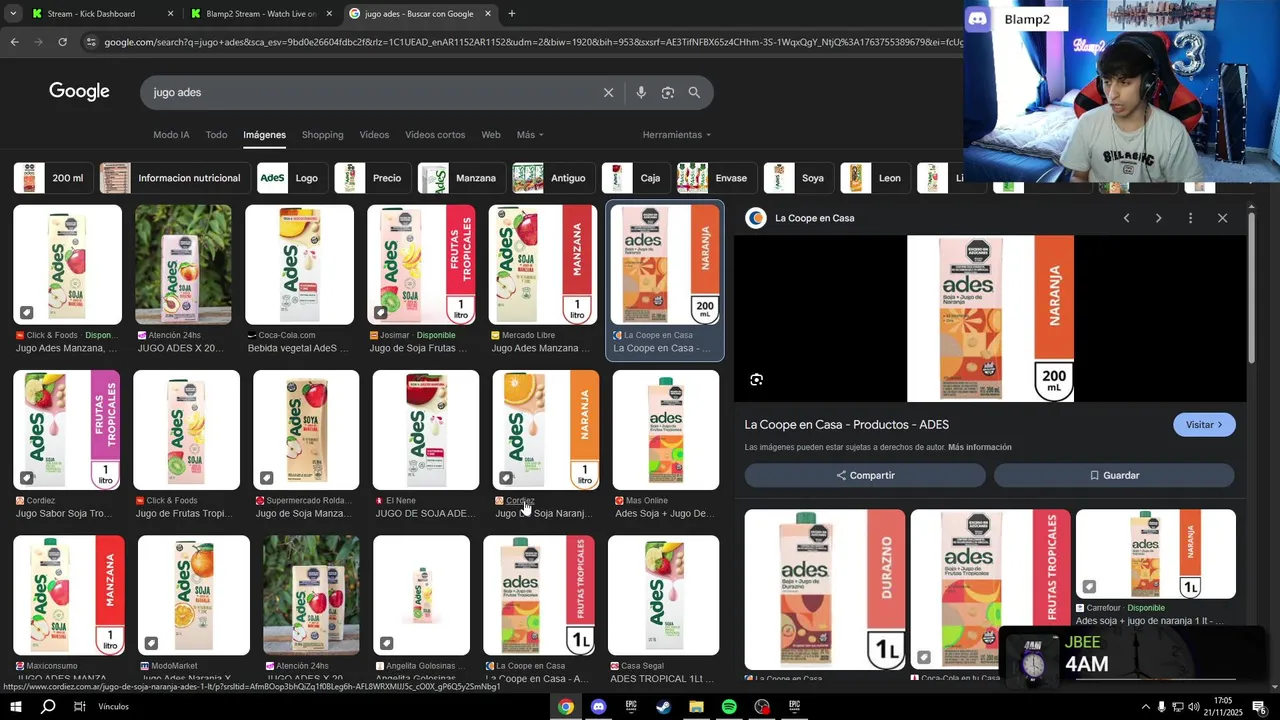The height and width of the screenshot is (720, 1280).
Task: Click the browser address bar
Action: pyautogui.click(x=530, y=42)
